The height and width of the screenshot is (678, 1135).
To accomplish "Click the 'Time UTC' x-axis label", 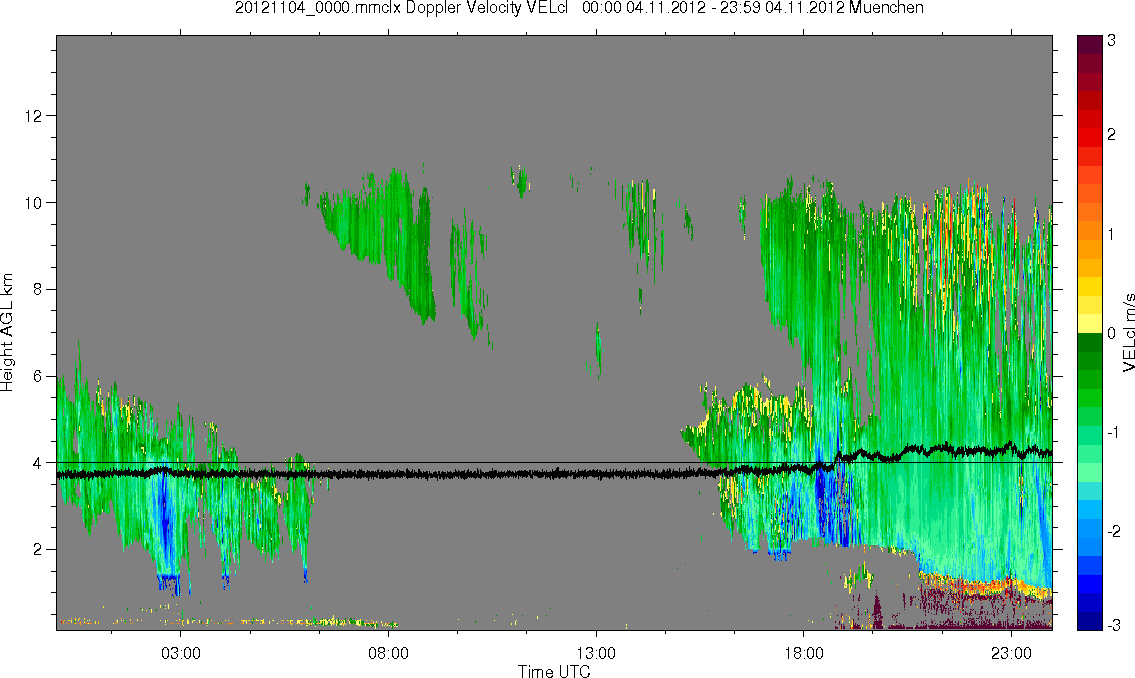I will point(554,671).
